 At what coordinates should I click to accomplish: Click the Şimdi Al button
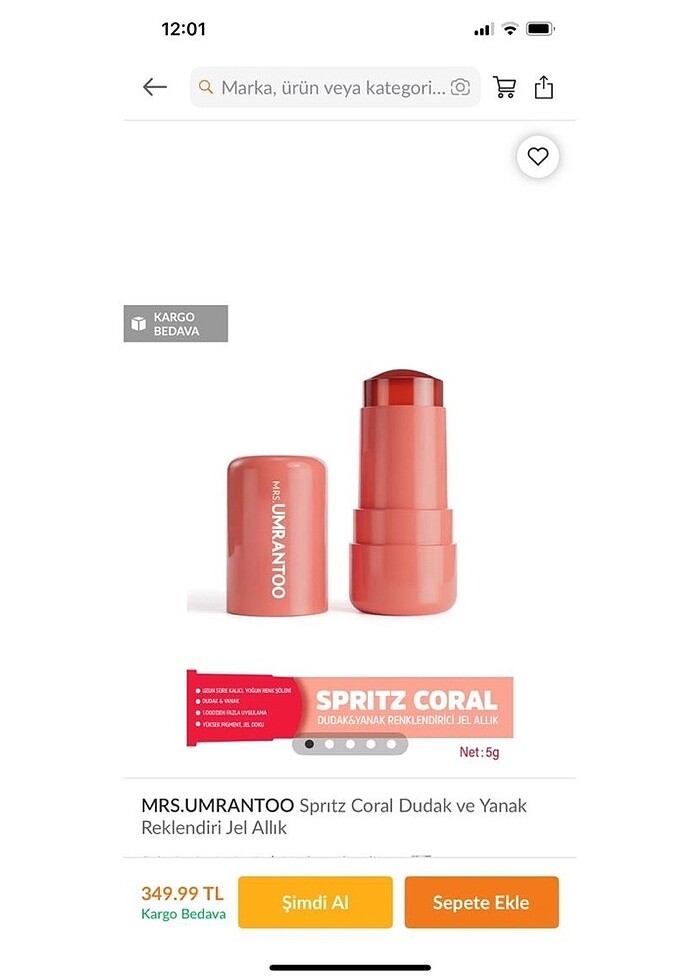[x=315, y=902]
